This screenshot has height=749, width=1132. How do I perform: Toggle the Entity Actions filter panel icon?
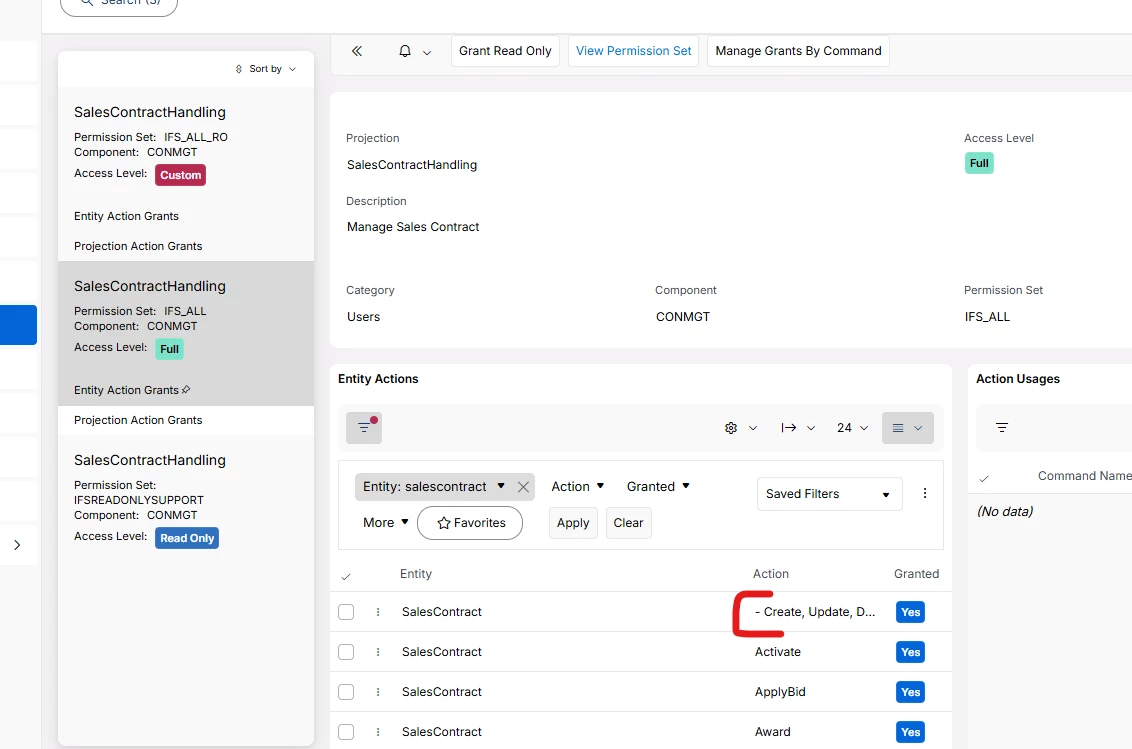coord(364,428)
